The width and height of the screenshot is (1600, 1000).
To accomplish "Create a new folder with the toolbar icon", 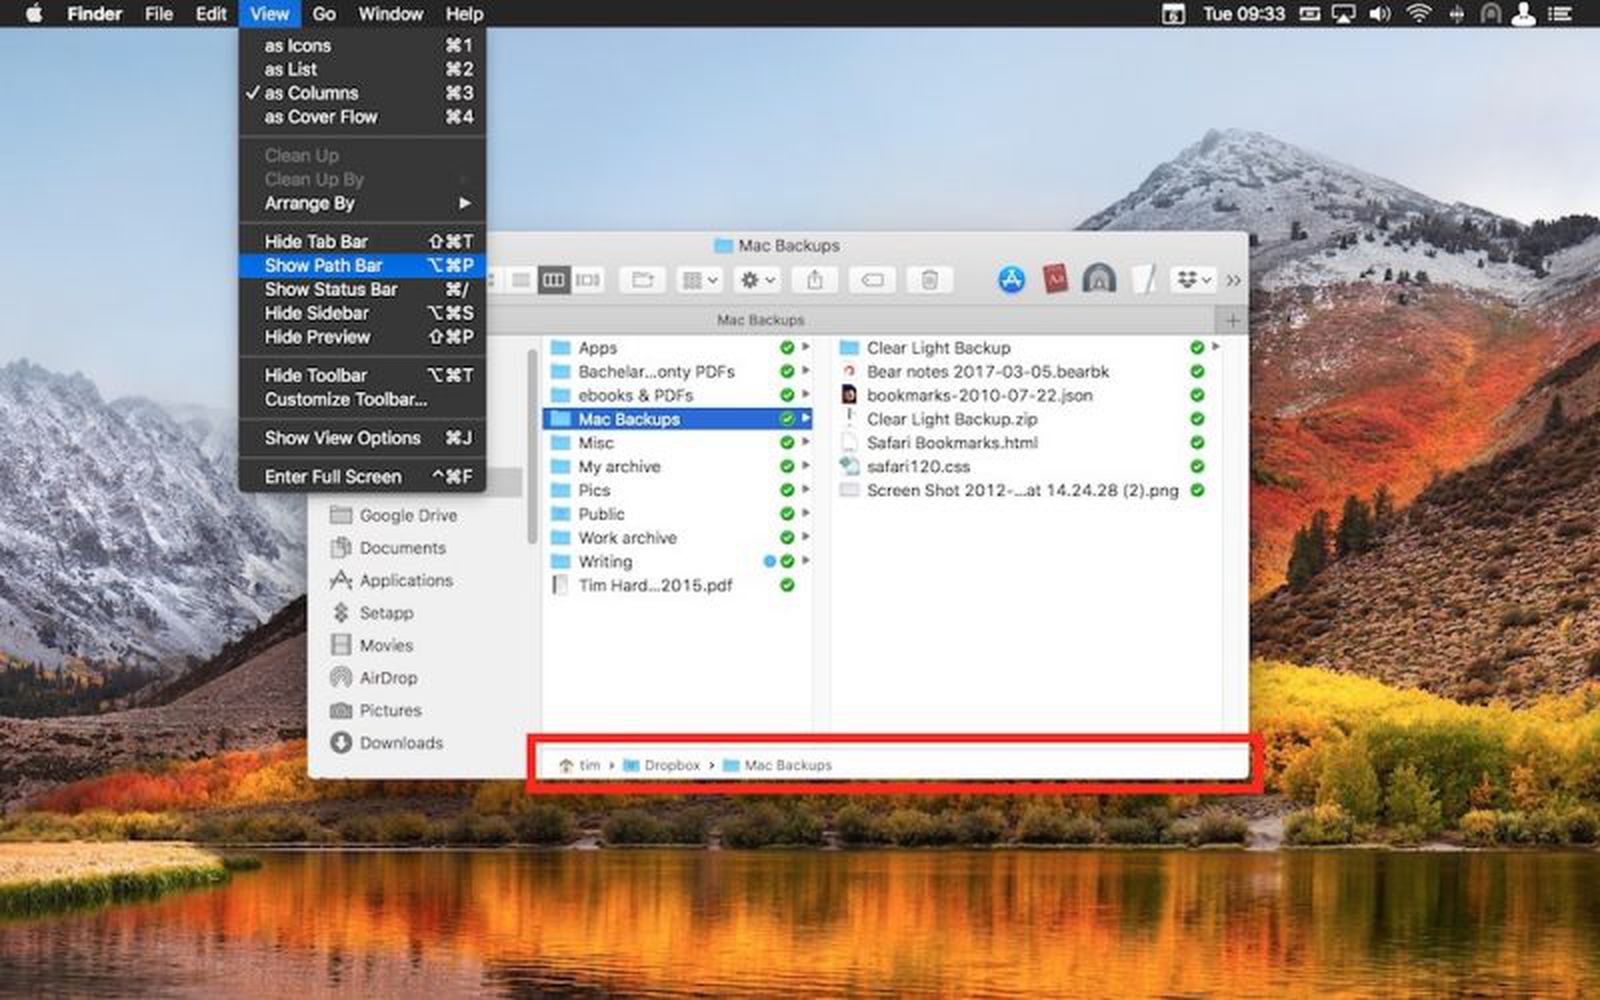I will pyautogui.click(x=642, y=280).
